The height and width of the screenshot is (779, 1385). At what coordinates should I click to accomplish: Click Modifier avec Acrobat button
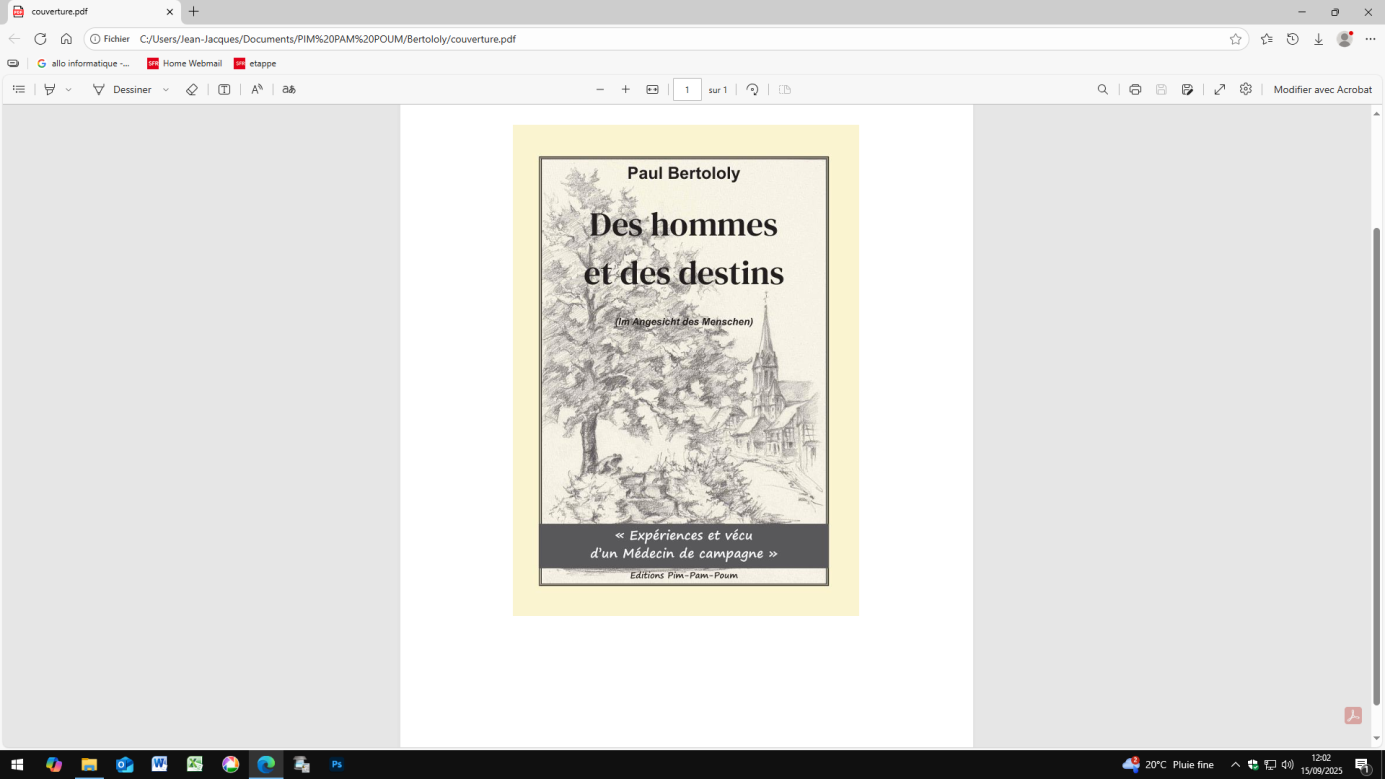(1322, 89)
